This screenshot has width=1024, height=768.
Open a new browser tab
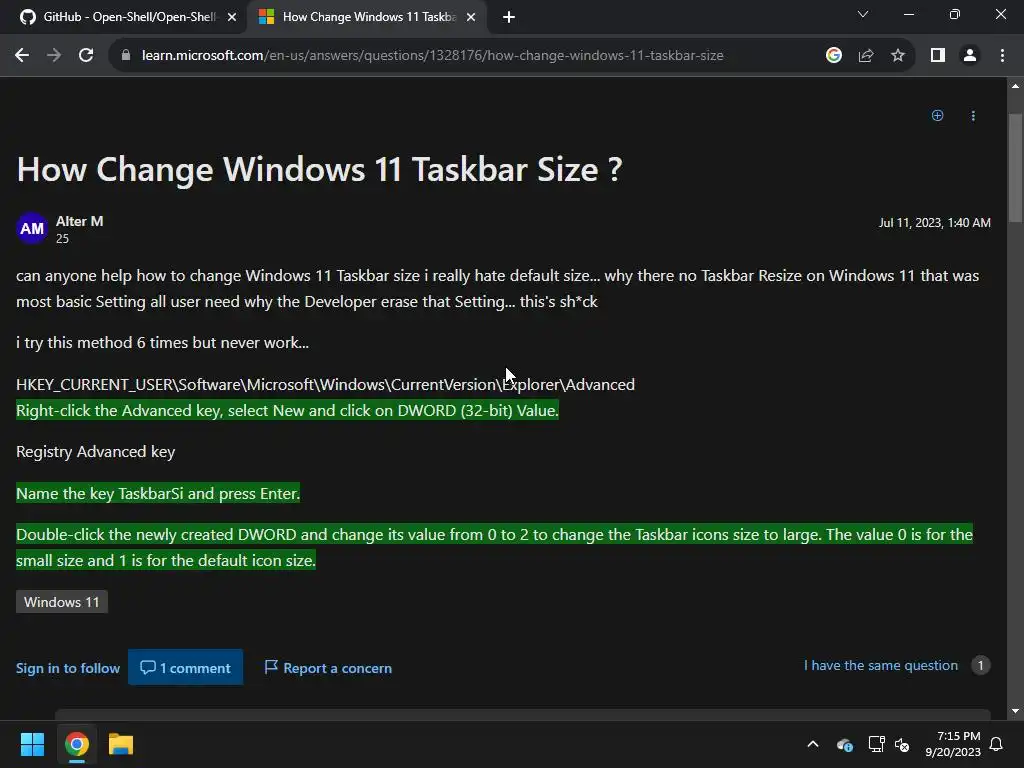pyautogui.click(x=509, y=18)
